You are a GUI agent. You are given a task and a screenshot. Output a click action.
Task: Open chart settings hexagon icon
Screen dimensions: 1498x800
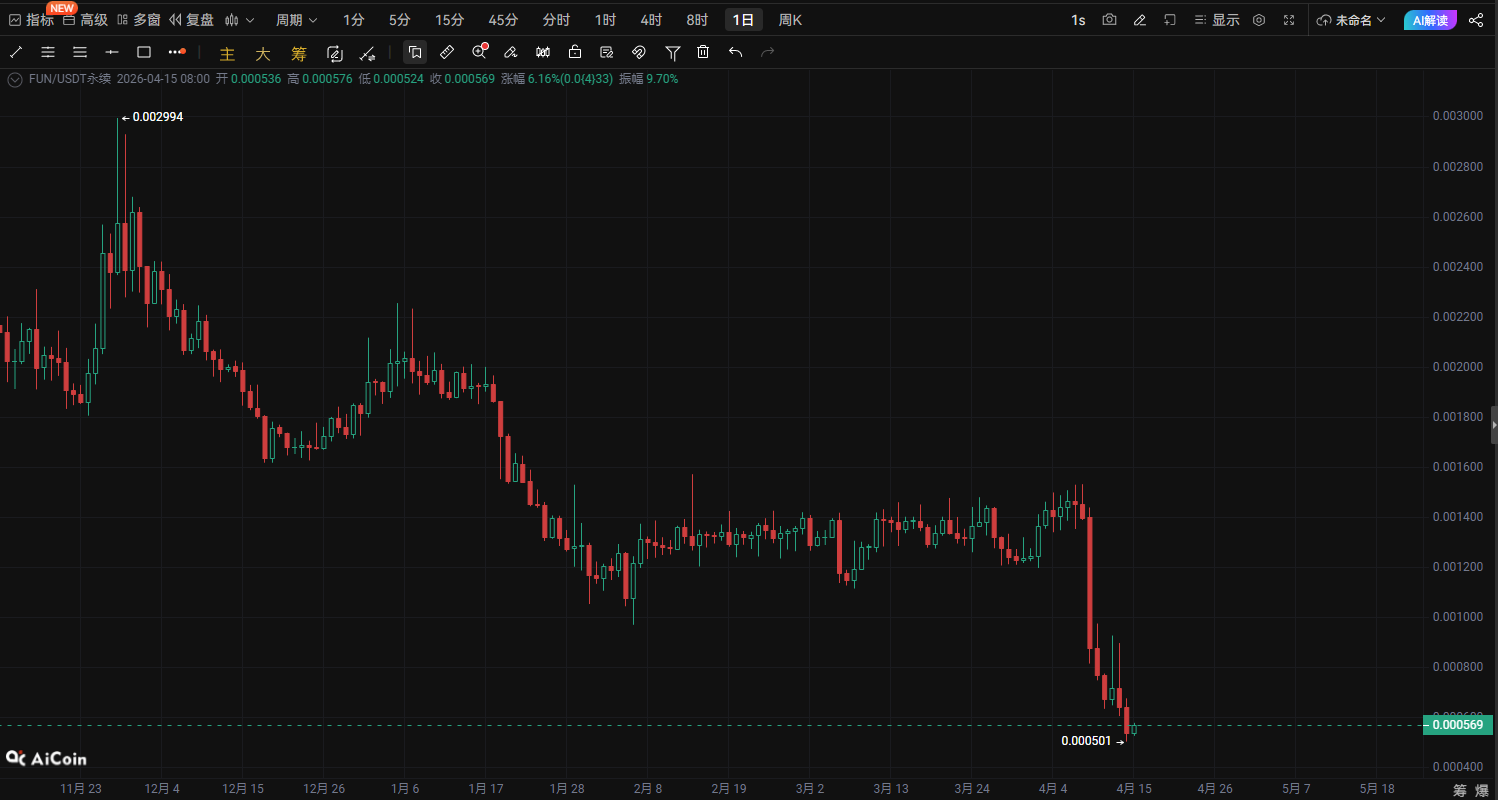(1259, 20)
